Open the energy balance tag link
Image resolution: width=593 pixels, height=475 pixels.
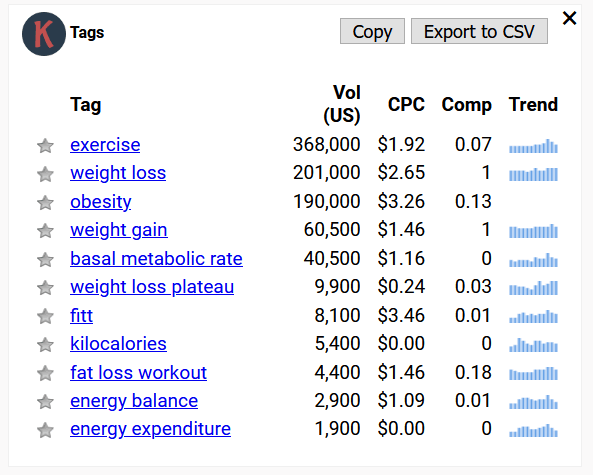134,401
